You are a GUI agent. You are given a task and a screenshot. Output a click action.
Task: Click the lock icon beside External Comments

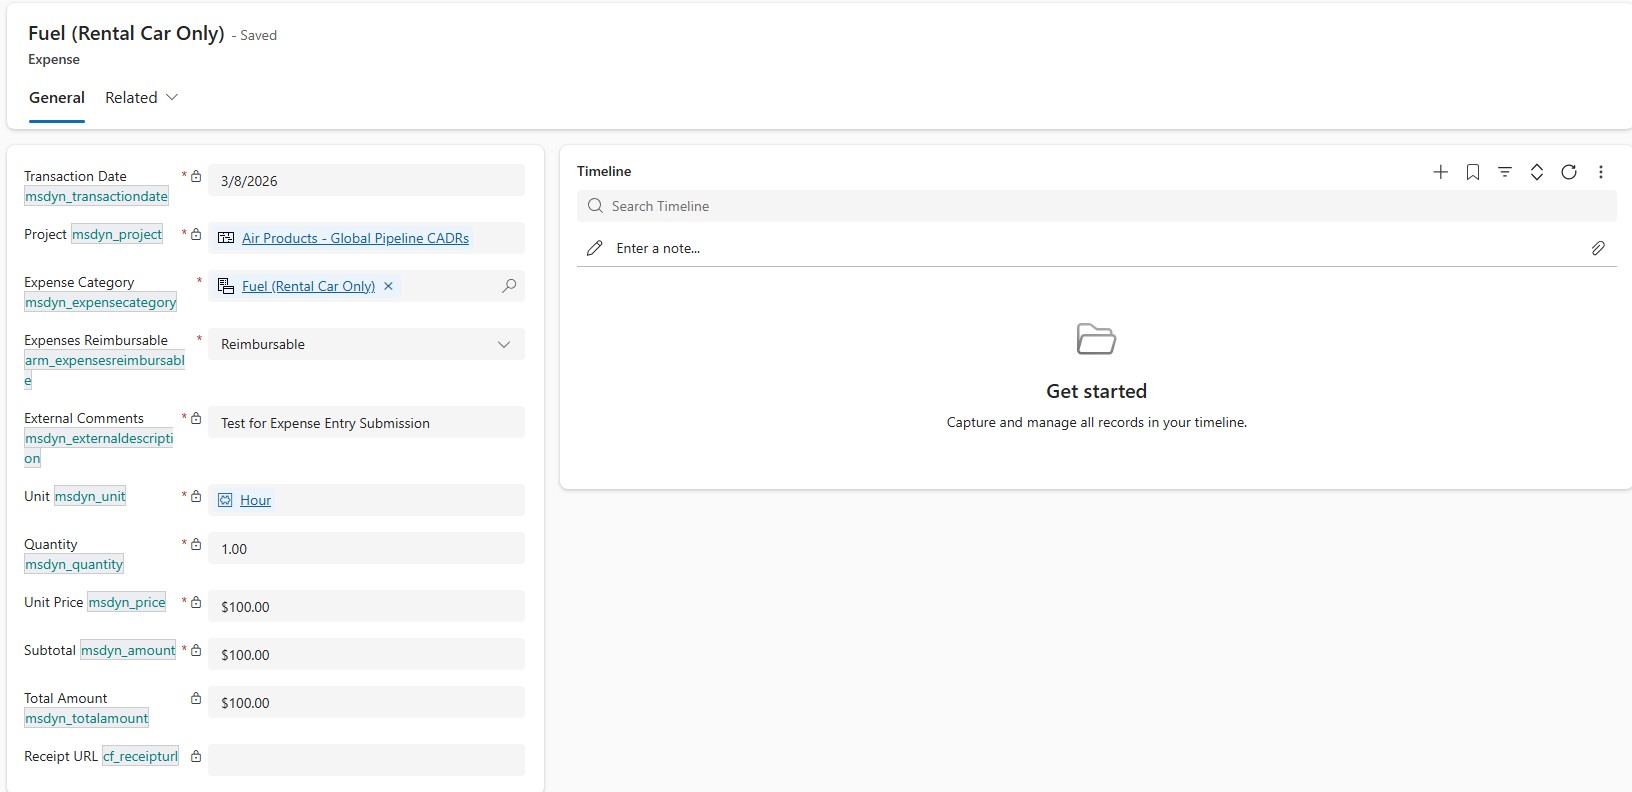(x=196, y=418)
